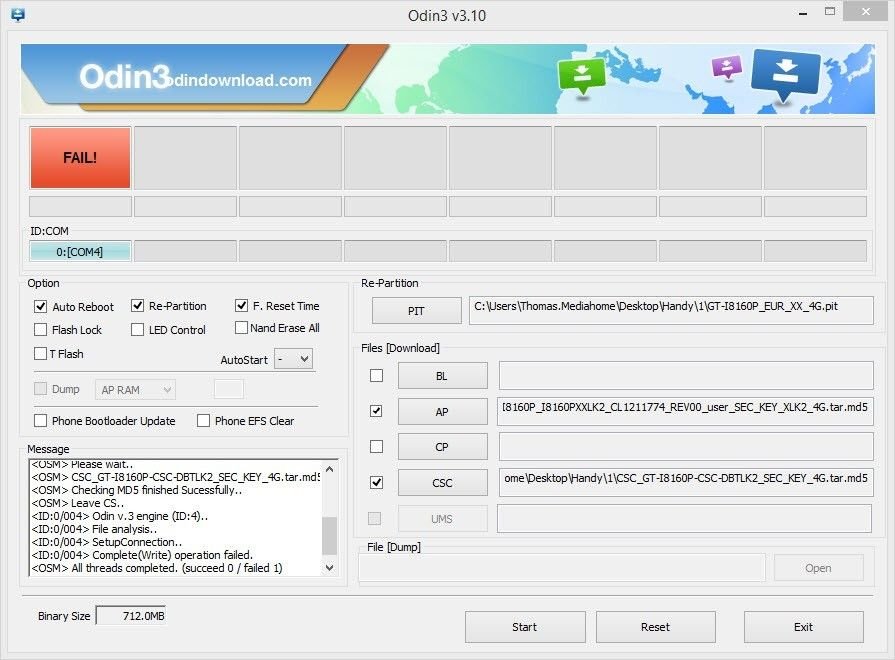
Task: Click the PIT file path field
Action: 671,310
